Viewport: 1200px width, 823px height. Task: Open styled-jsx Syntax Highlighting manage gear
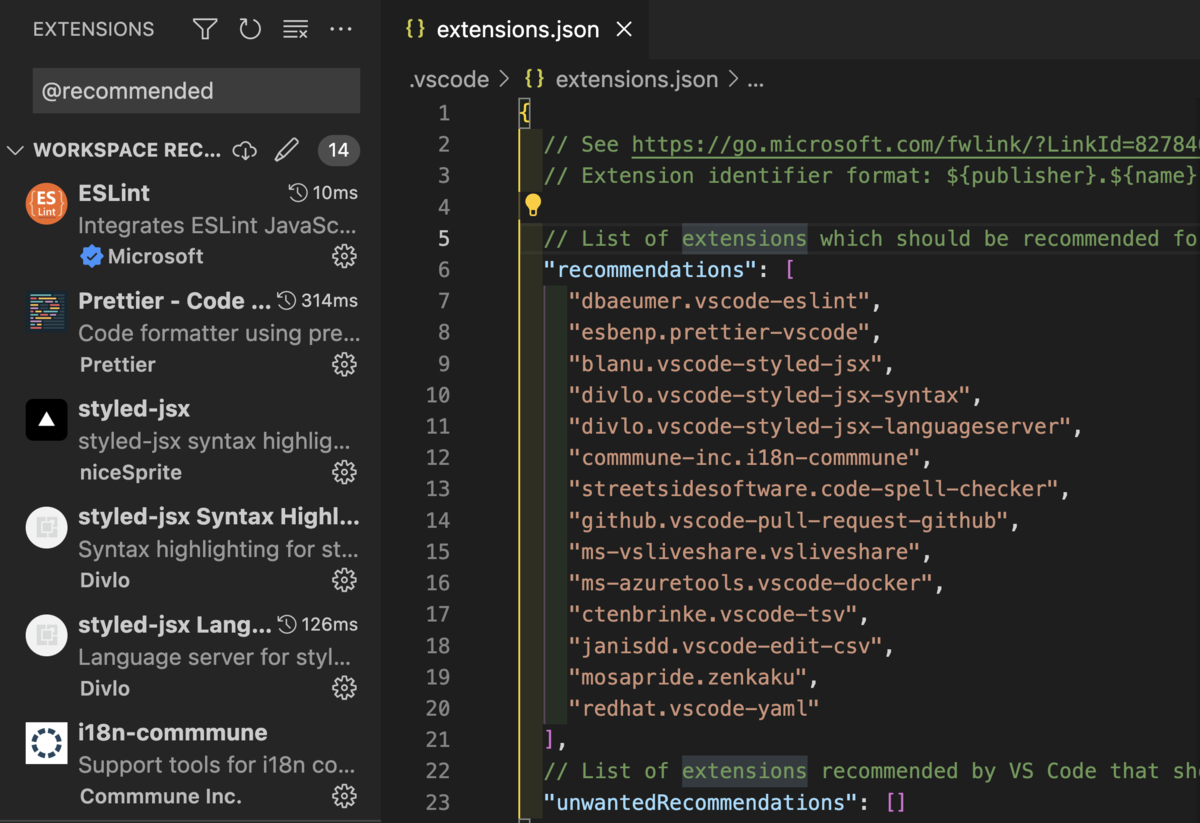click(x=344, y=581)
